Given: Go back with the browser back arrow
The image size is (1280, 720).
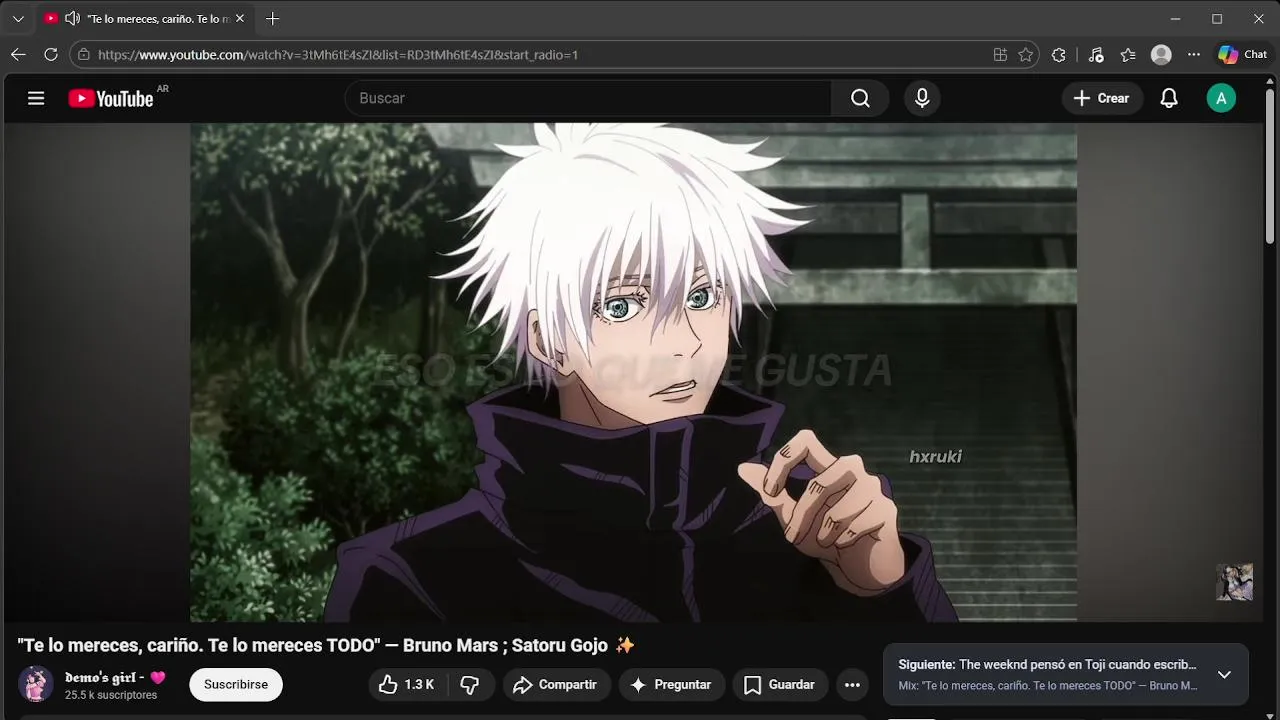Looking at the screenshot, I should point(18,55).
